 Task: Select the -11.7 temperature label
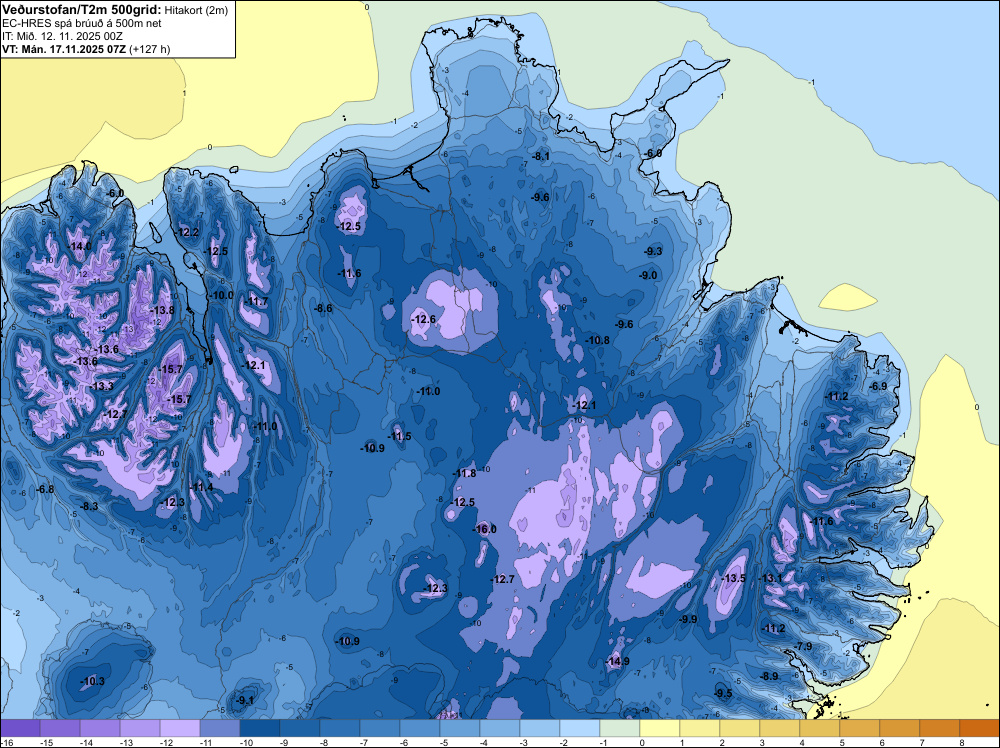point(257,302)
